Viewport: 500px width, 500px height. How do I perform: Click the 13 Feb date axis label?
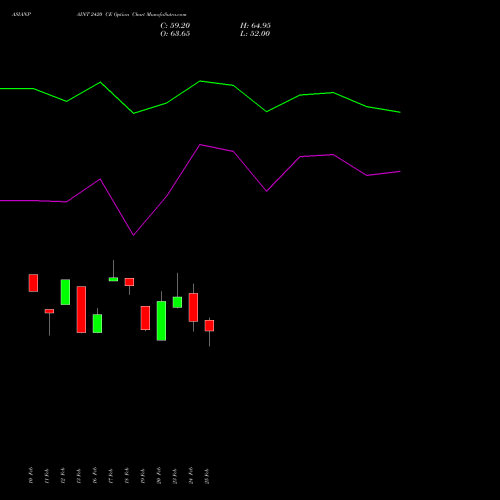coord(79,475)
